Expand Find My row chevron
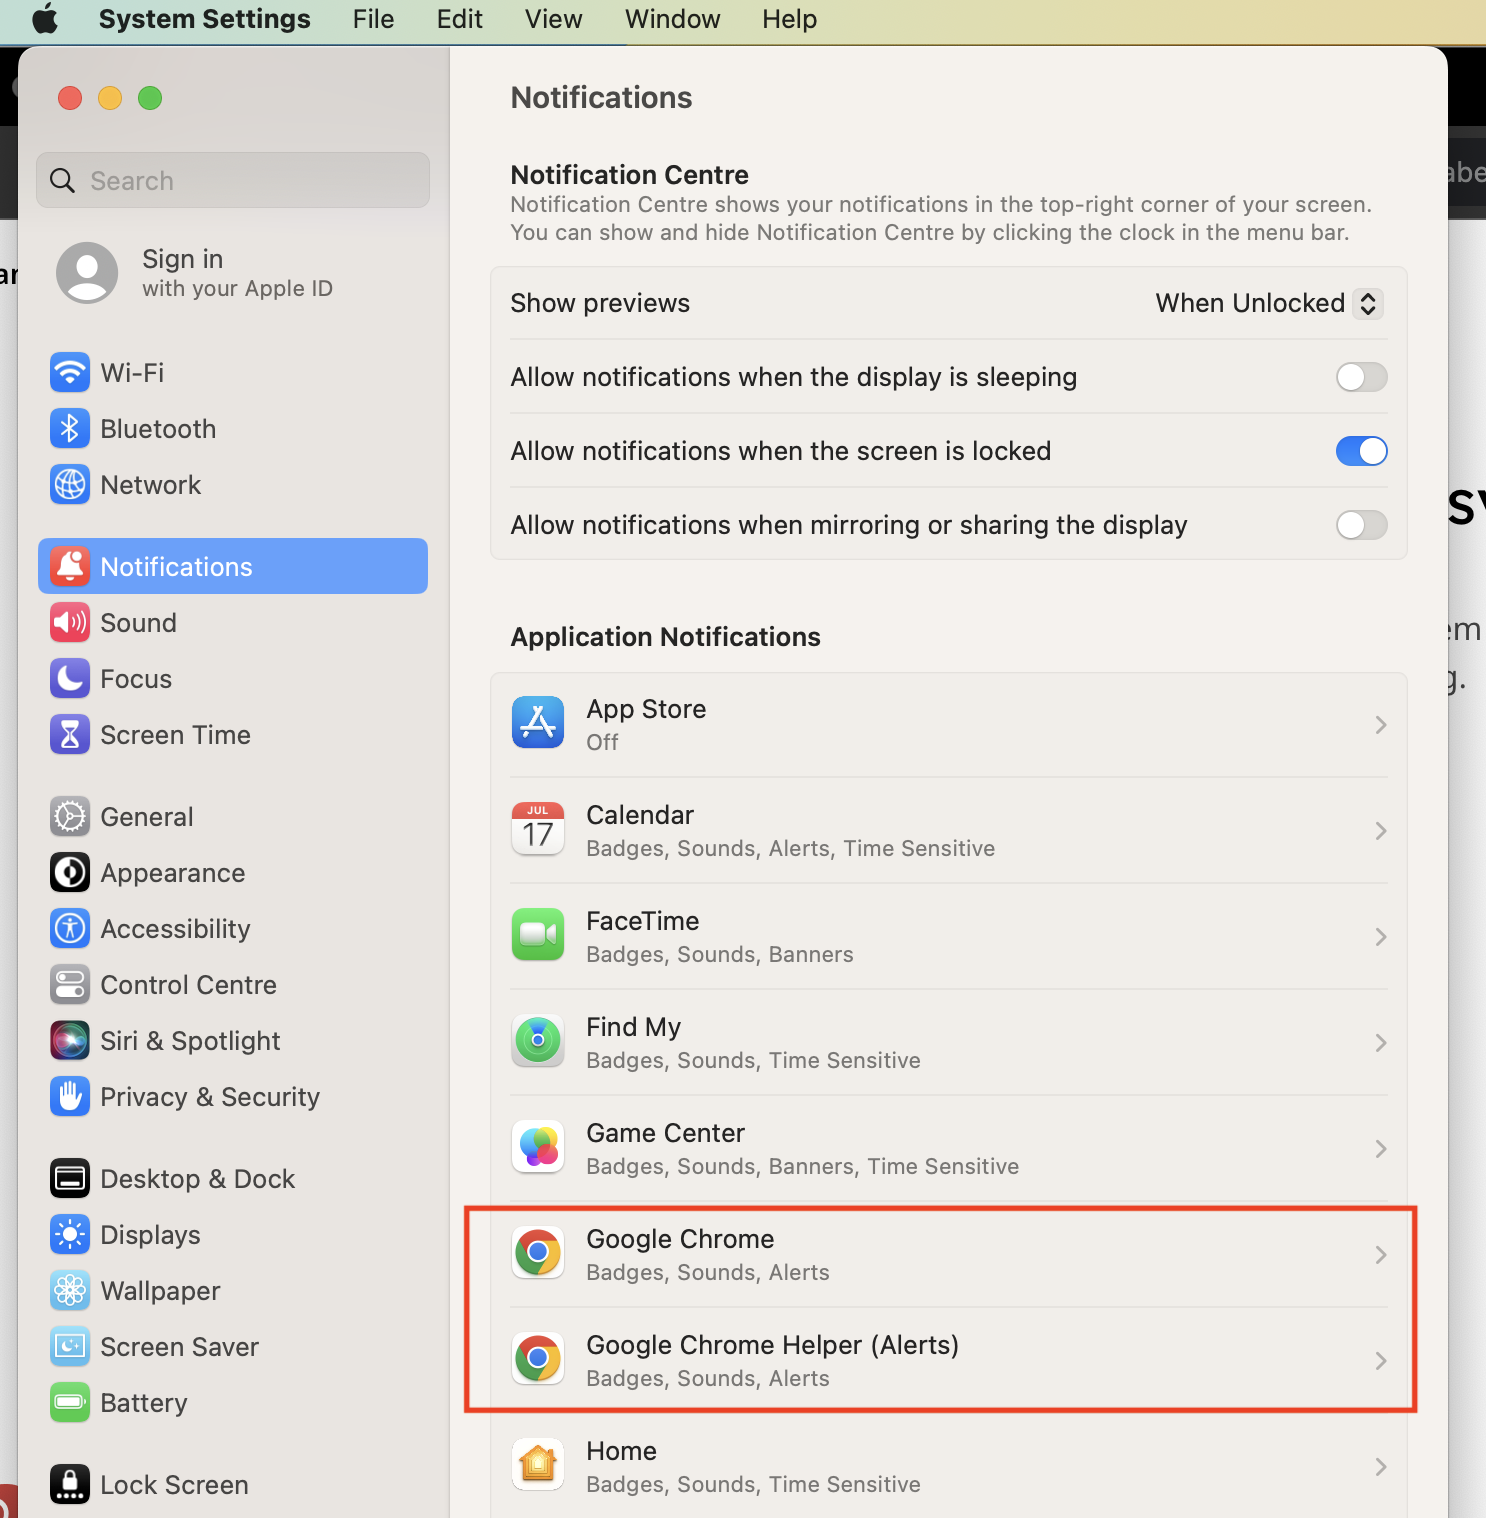This screenshot has height=1518, width=1486. point(1381,1043)
